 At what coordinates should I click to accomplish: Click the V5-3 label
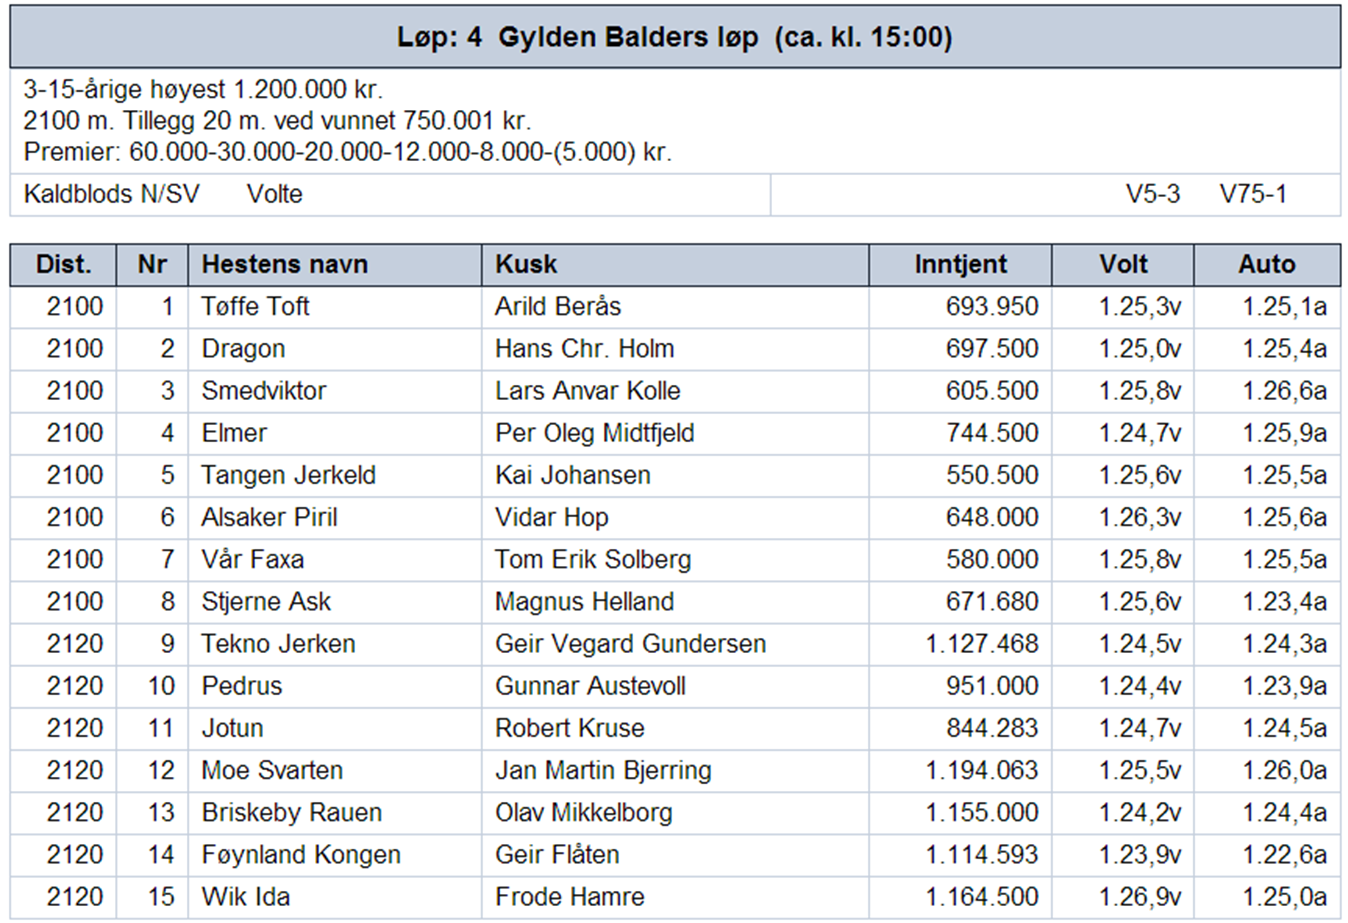[x=1153, y=194]
